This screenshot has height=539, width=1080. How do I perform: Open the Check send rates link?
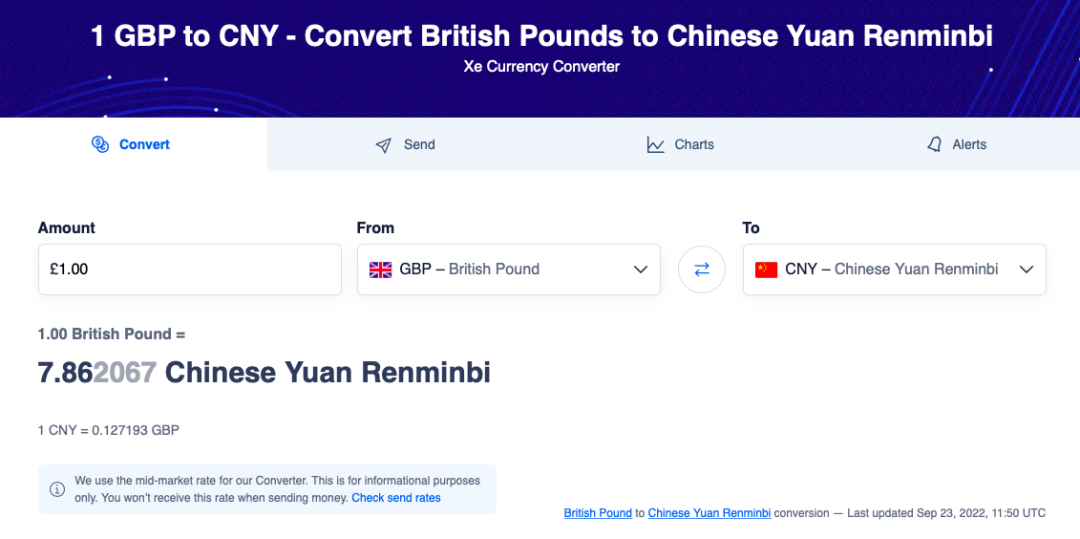click(396, 497)
